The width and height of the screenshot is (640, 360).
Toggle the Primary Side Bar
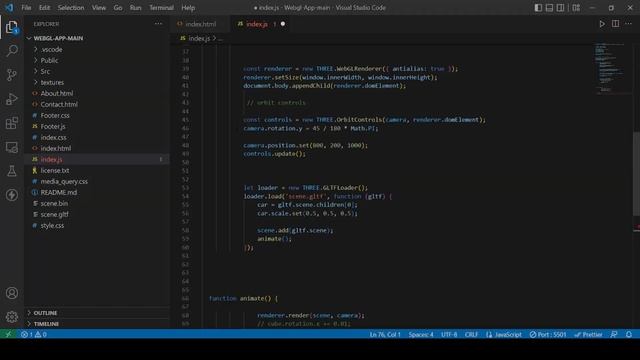(x=538, y=8)
